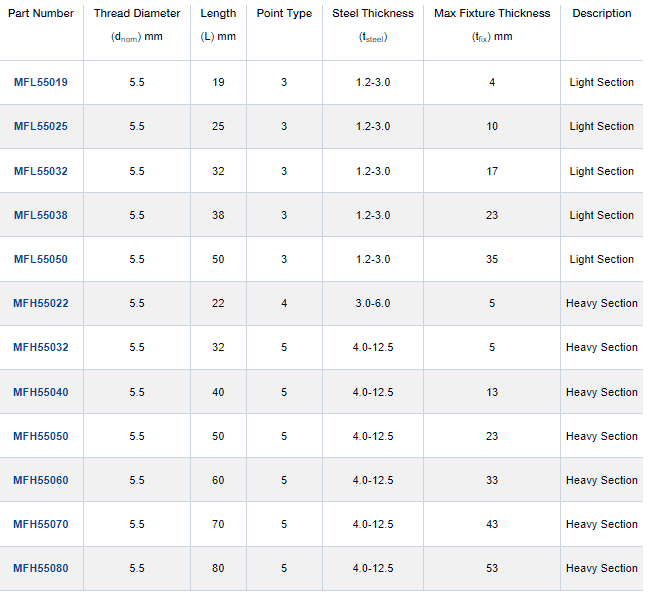This screenshot has width=651, height=593.
Task: Click the Max Fixture Thickness header
Action: point(492,14)
